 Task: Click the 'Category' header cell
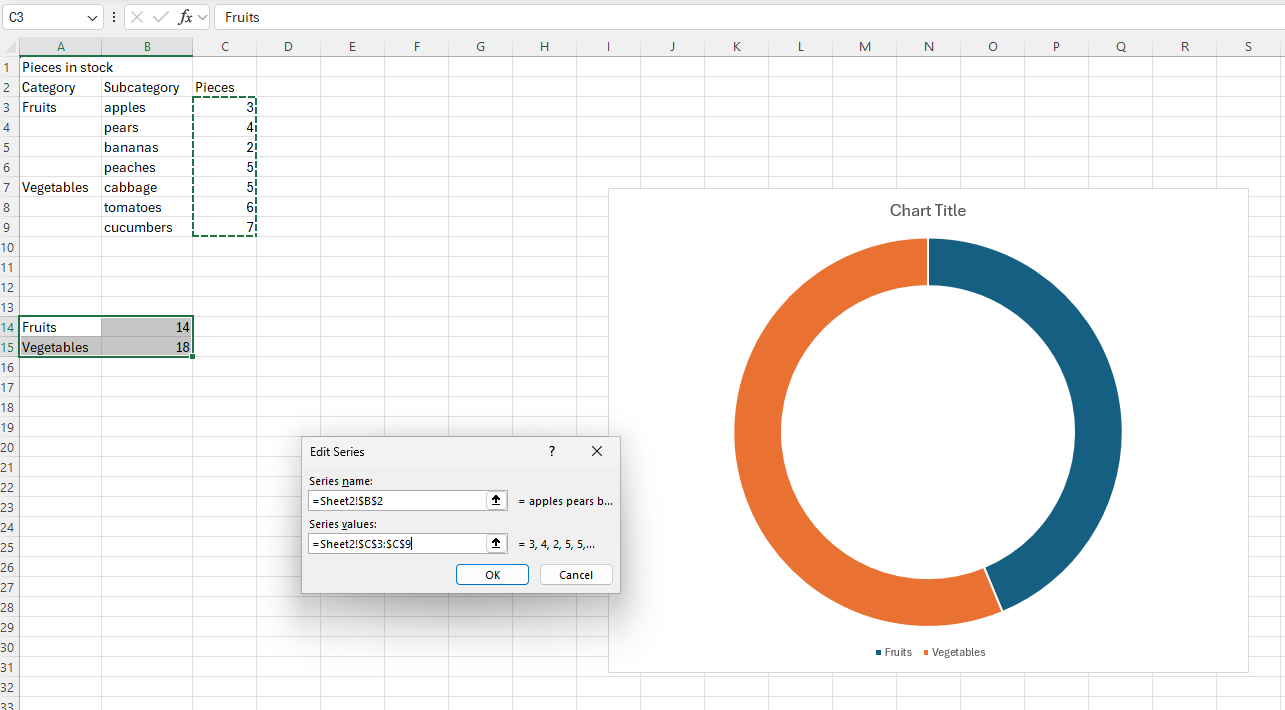click(60, 87)
